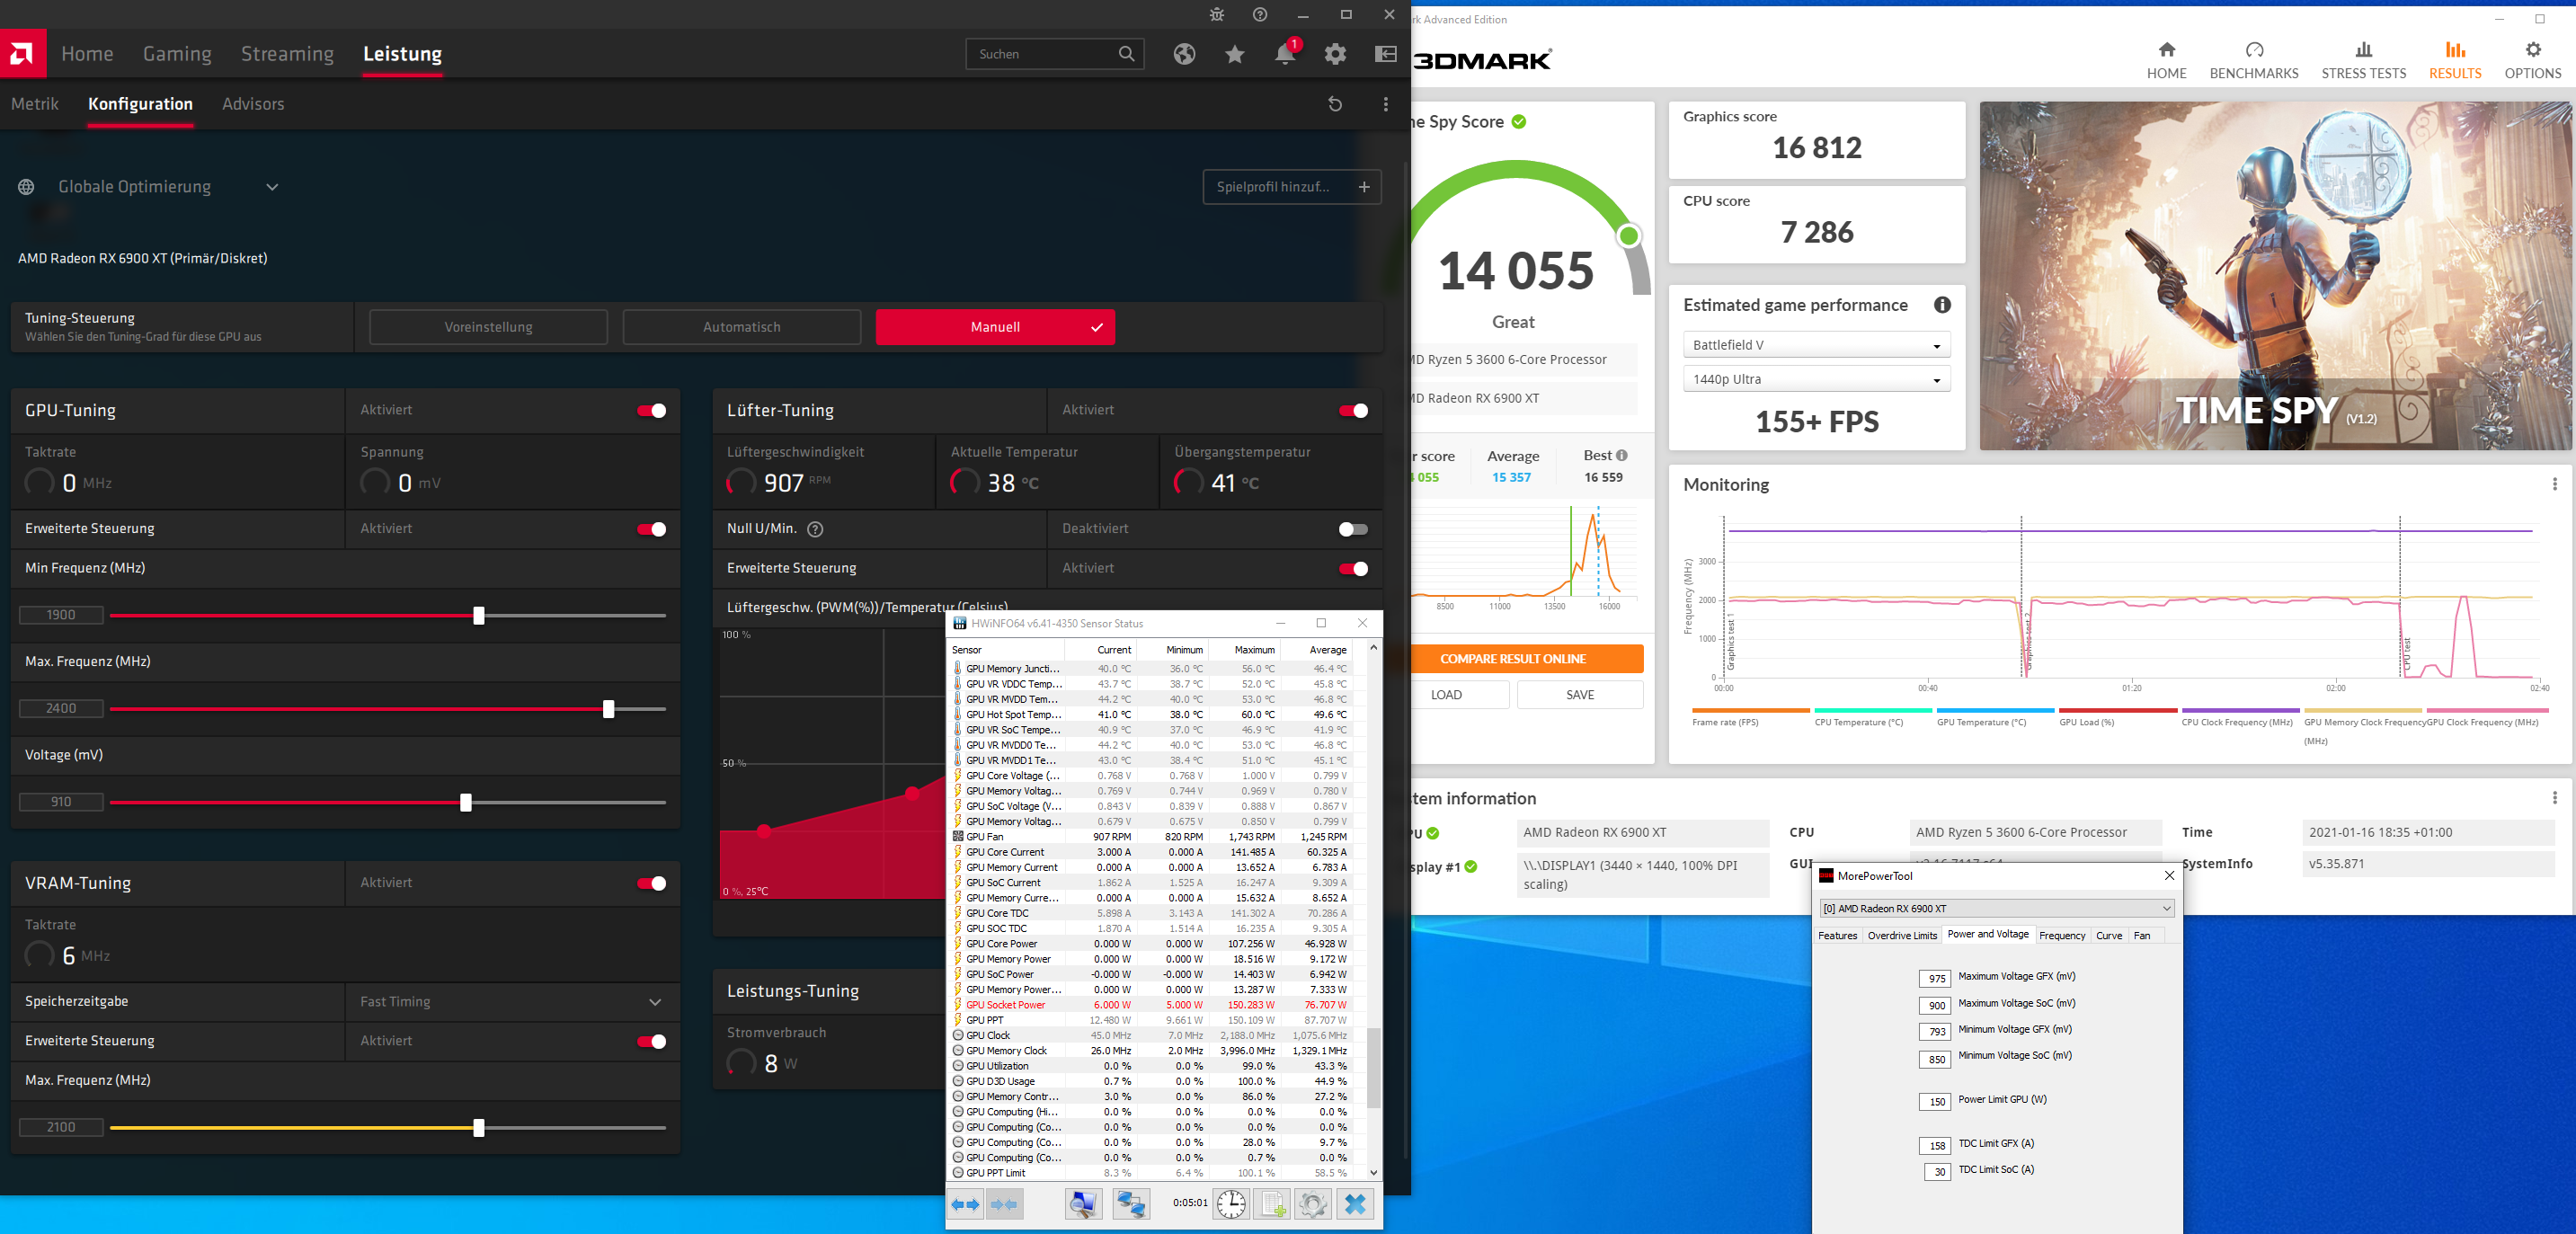Toggle GPU-Tuning Aktiviert switch

(652, 411)
